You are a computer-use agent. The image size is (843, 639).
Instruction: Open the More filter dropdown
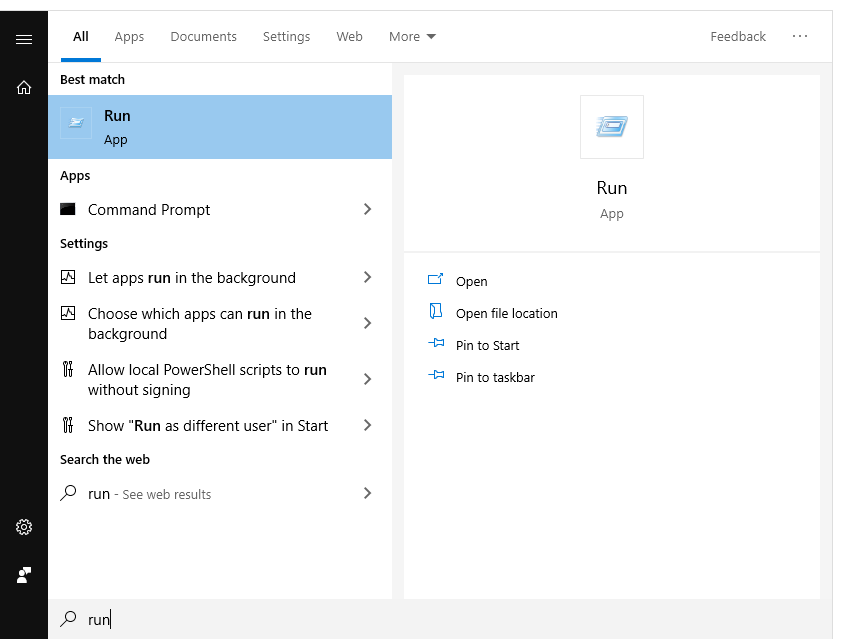point(412,37)
